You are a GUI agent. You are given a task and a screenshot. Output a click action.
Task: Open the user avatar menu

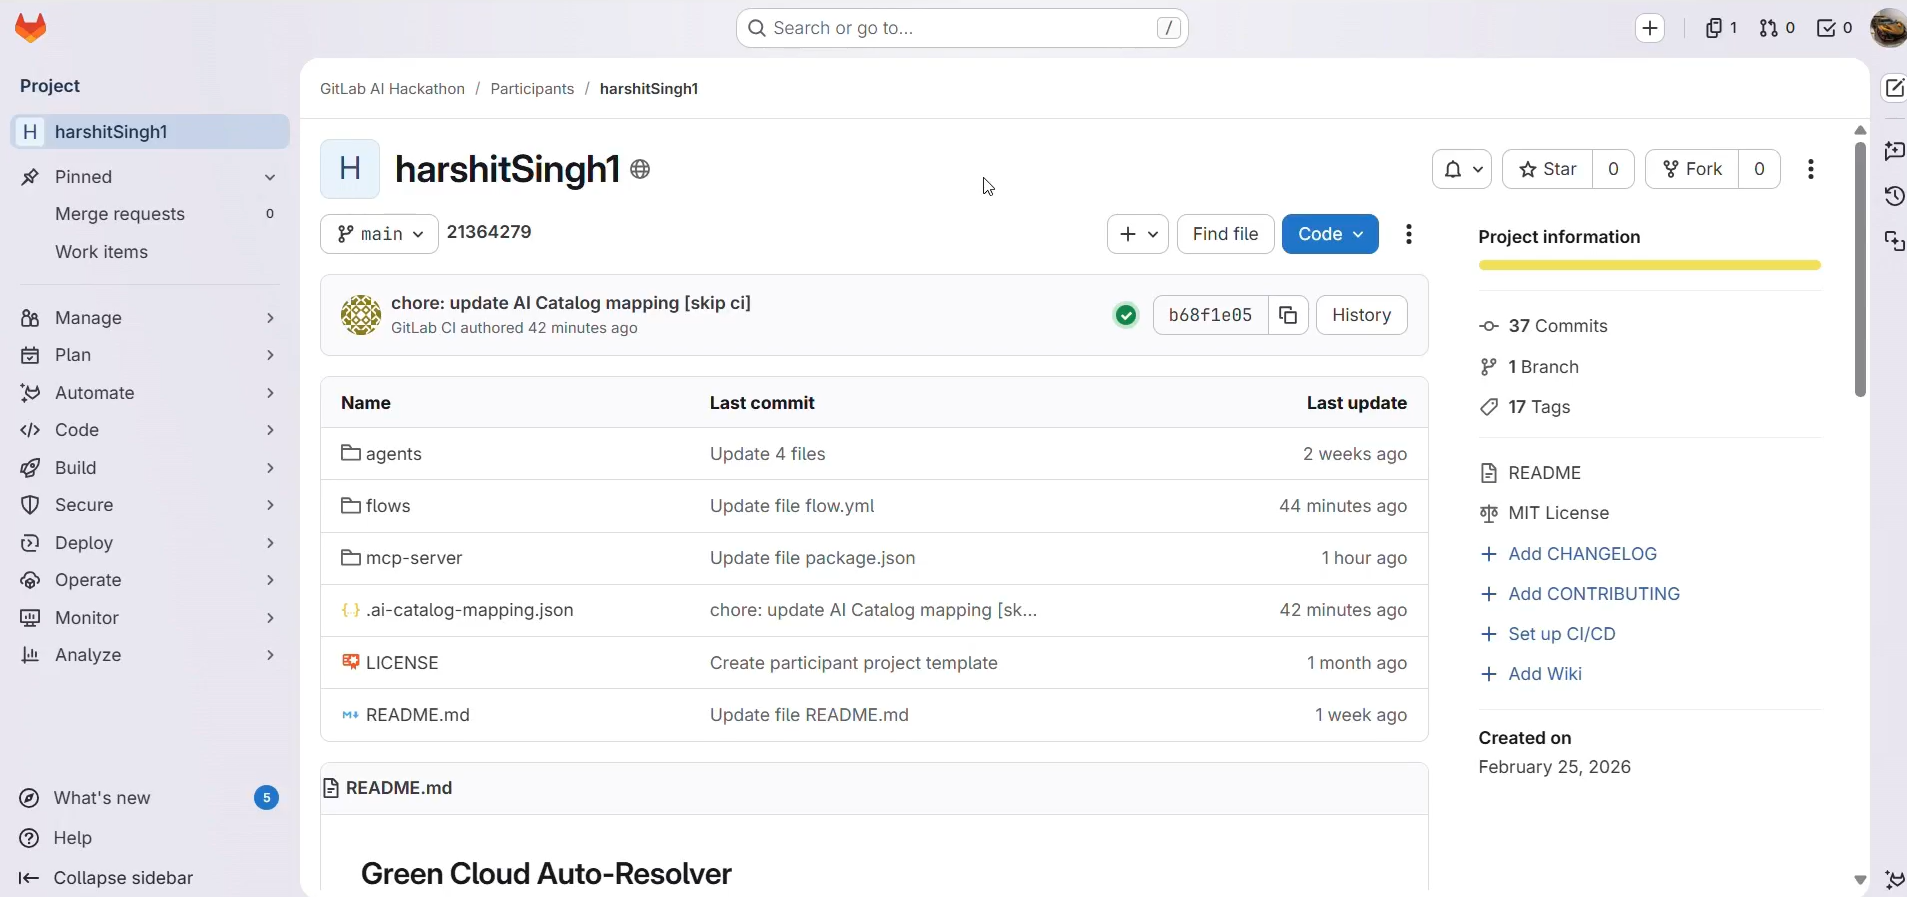[x=1888, y=28]
